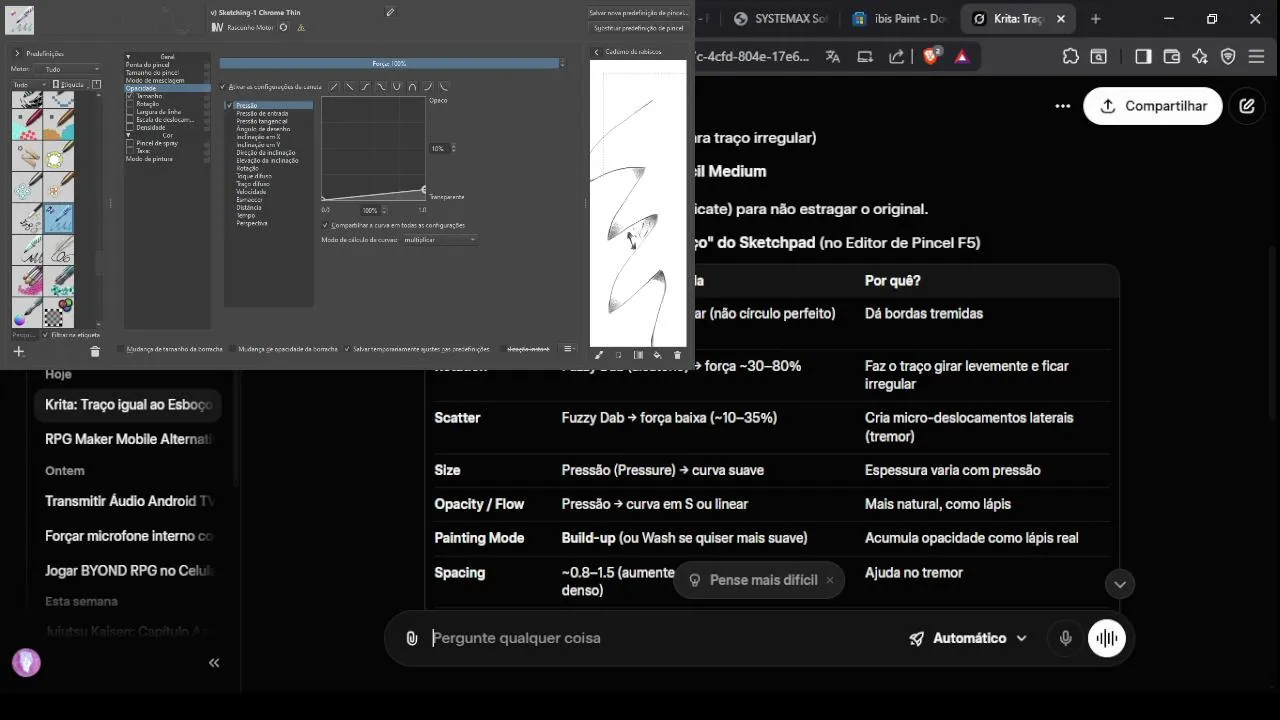Click the warning triangle beside Rascunho Motor
Screen dimensions: 1280x720
tap(301, 28)
